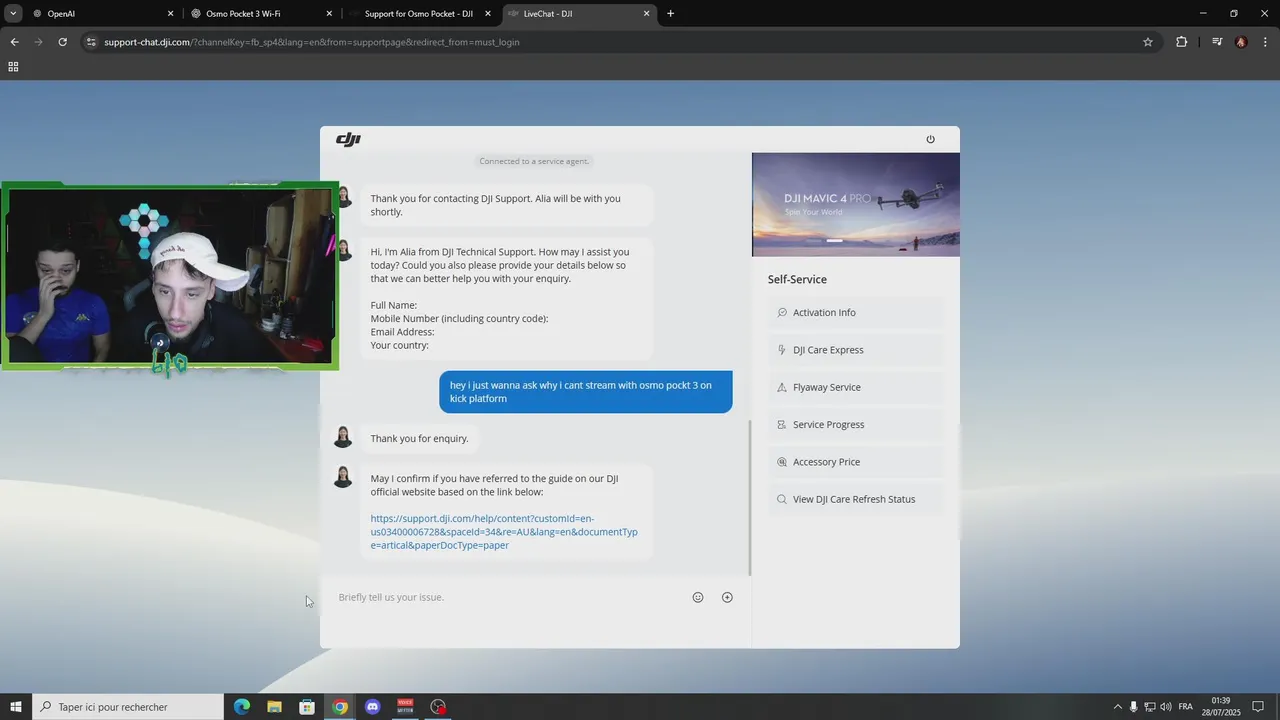
Task: Close the OpenAI tab
Action: [170, 14]
